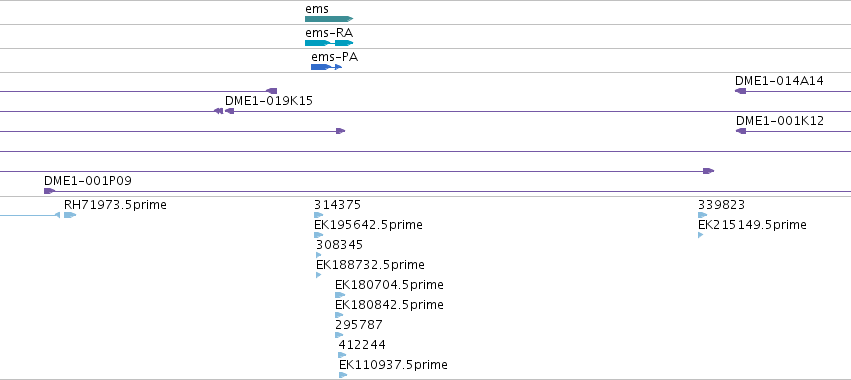This screenshot has width=851, height=380.
Task: Click the EK180842.5prime label
Action: 389,305
